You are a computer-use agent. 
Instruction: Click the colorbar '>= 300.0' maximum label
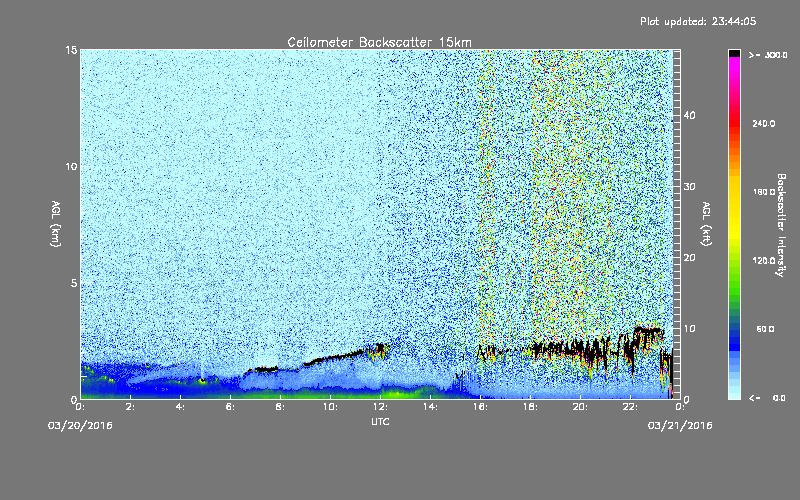pyautogui.click(x=768, y=55)
